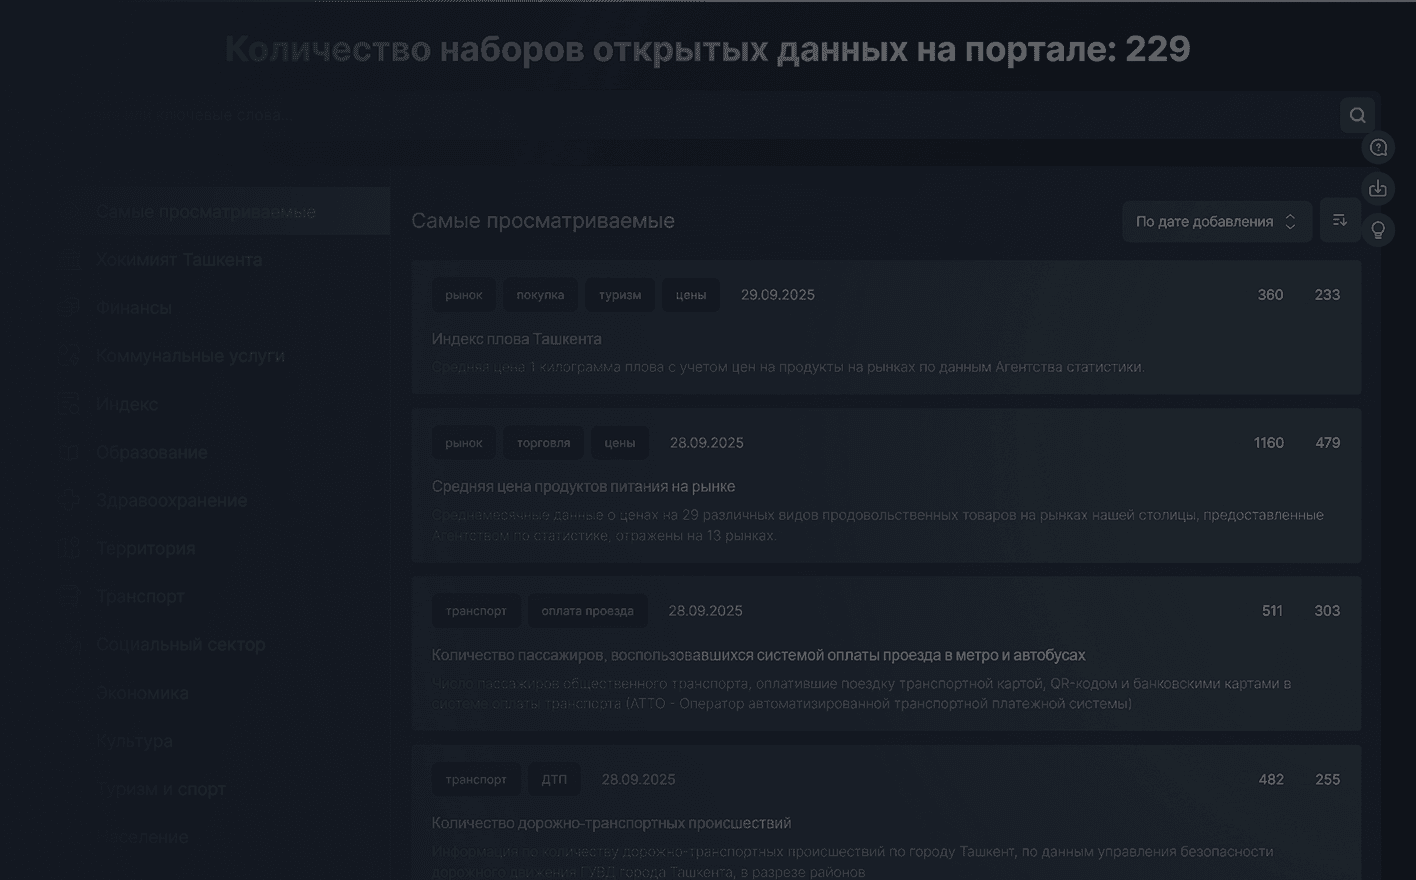The width and height of the screenshot is (1416, 880).
Task: Click the Образование category icon
Action: (70, 452)
